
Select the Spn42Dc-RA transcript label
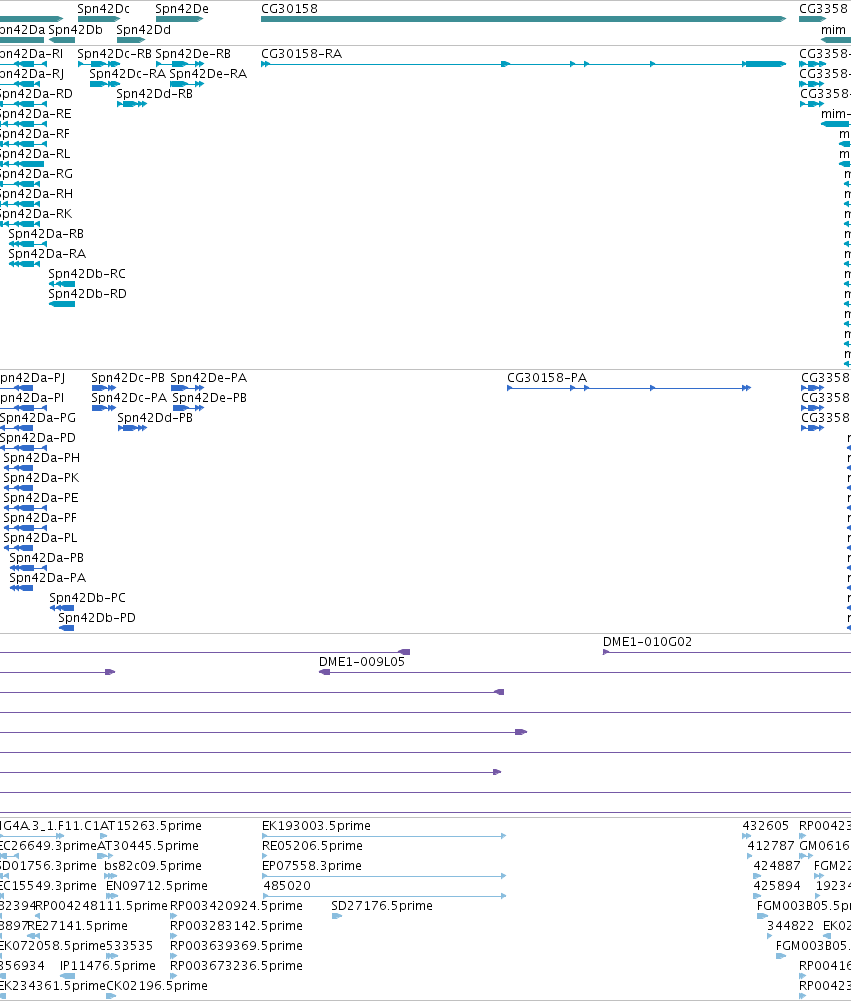click(x=128, y=74)
